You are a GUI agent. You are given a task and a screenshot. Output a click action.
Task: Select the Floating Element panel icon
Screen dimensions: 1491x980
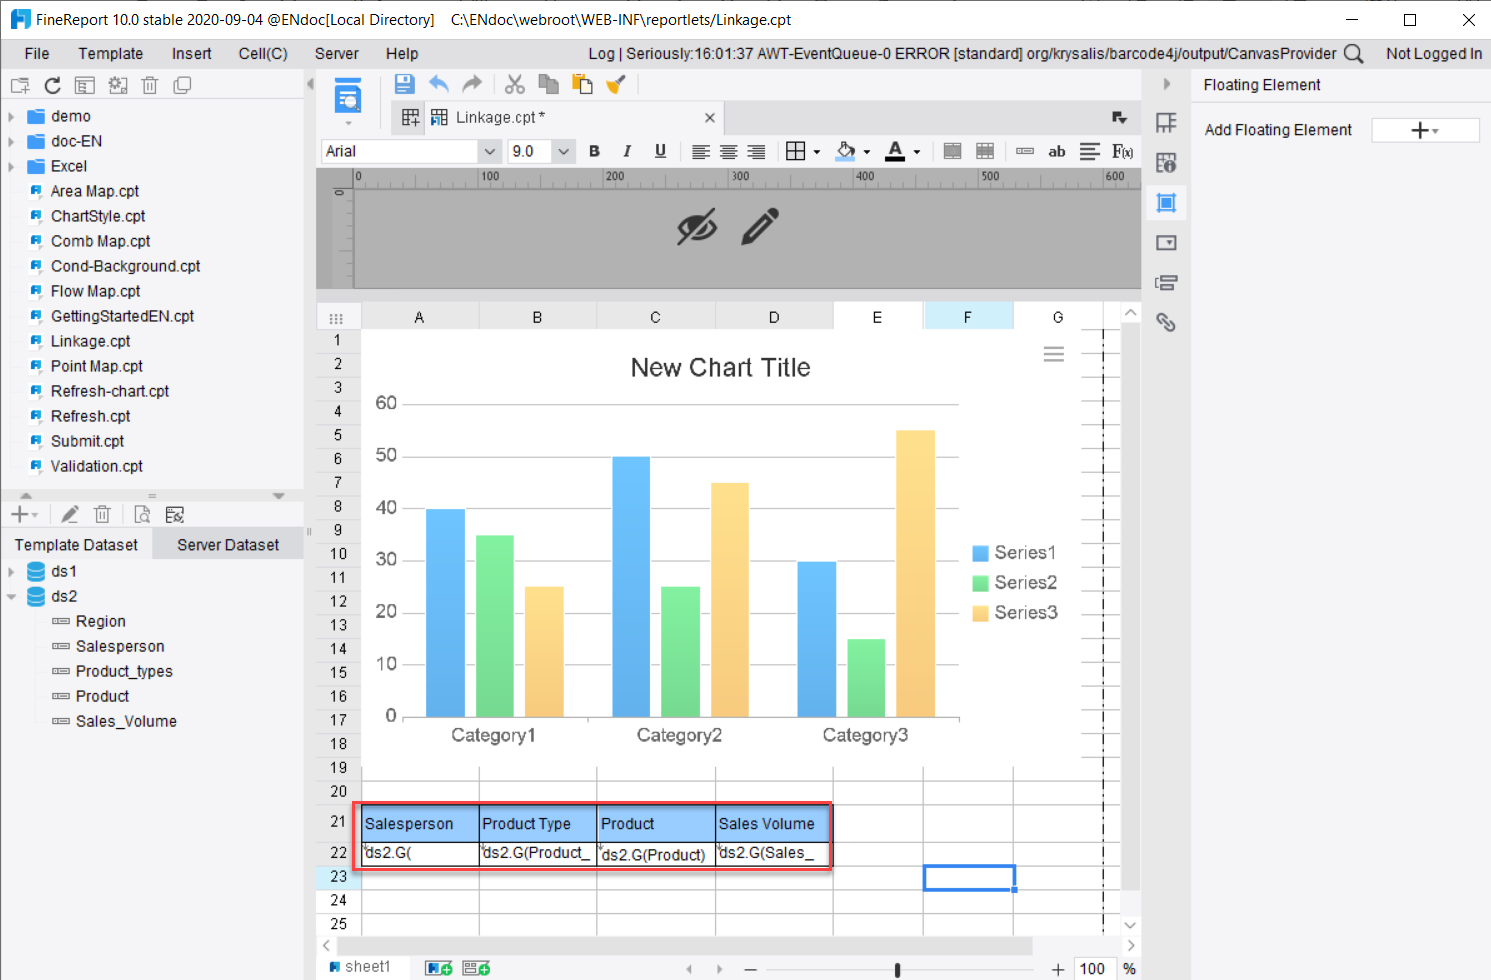1166,202
